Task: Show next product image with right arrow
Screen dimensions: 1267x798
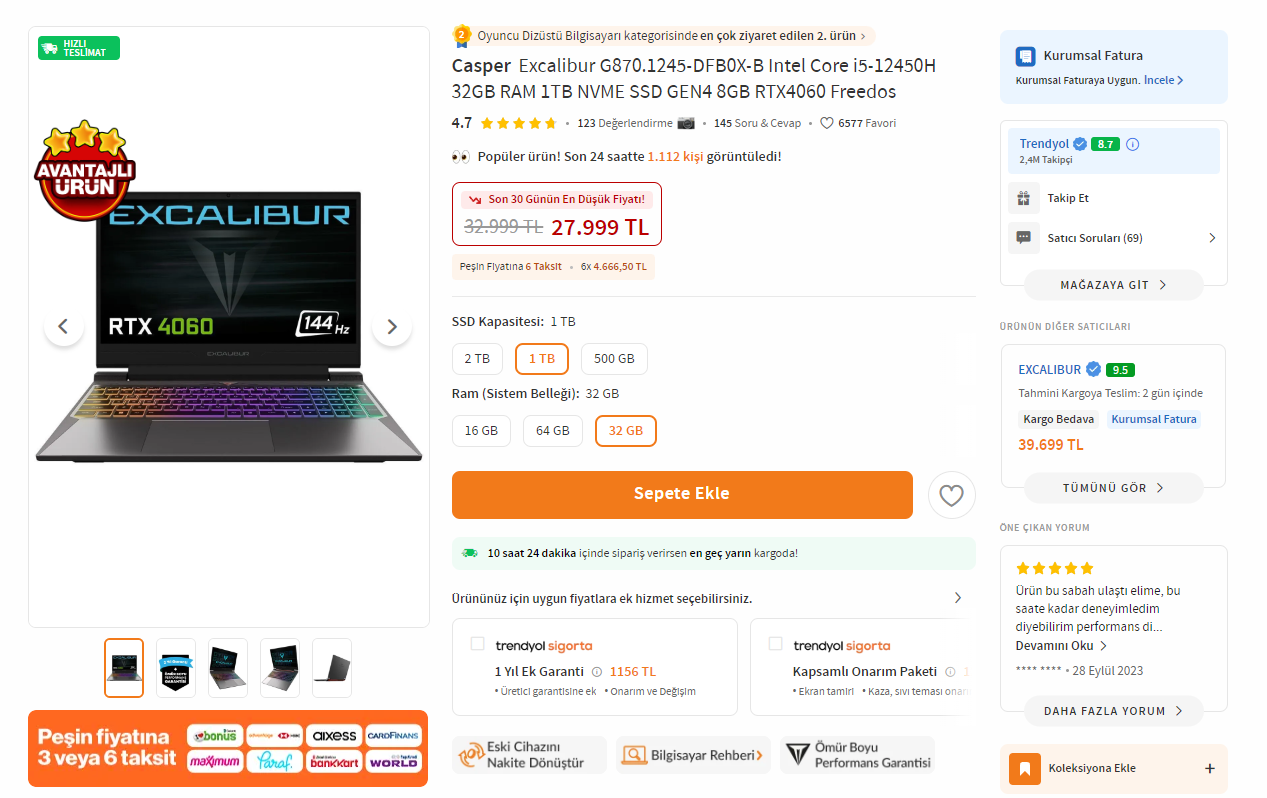Action: (x=392, y=326)
